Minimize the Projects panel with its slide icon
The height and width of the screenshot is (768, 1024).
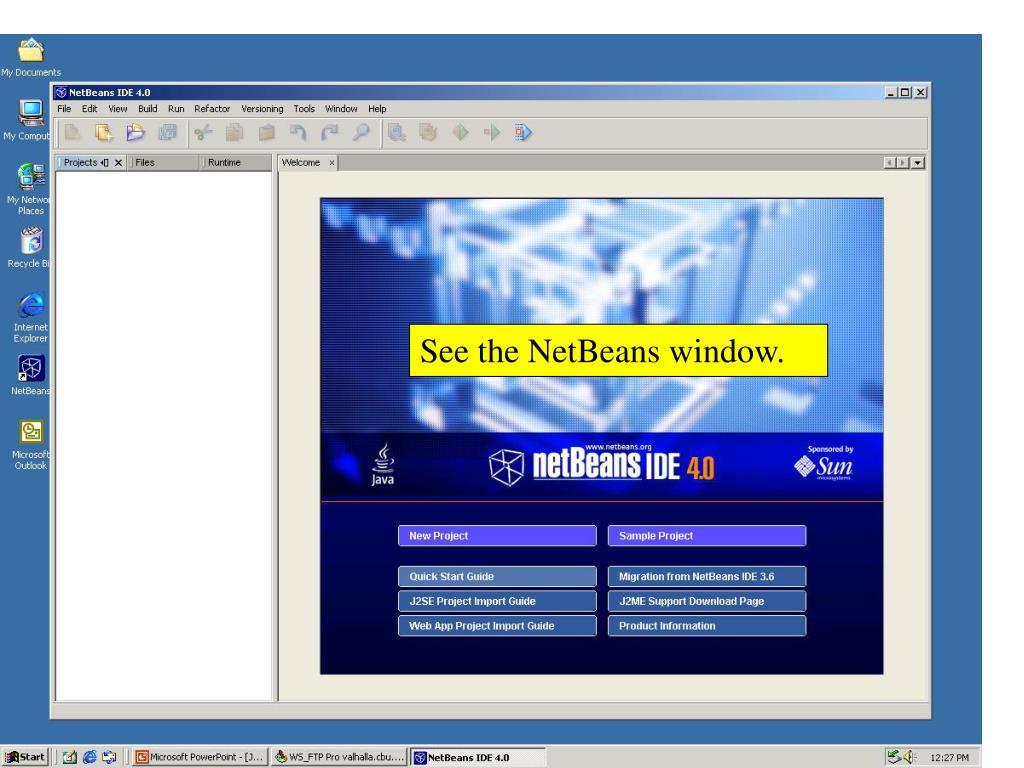click(104, 163)
